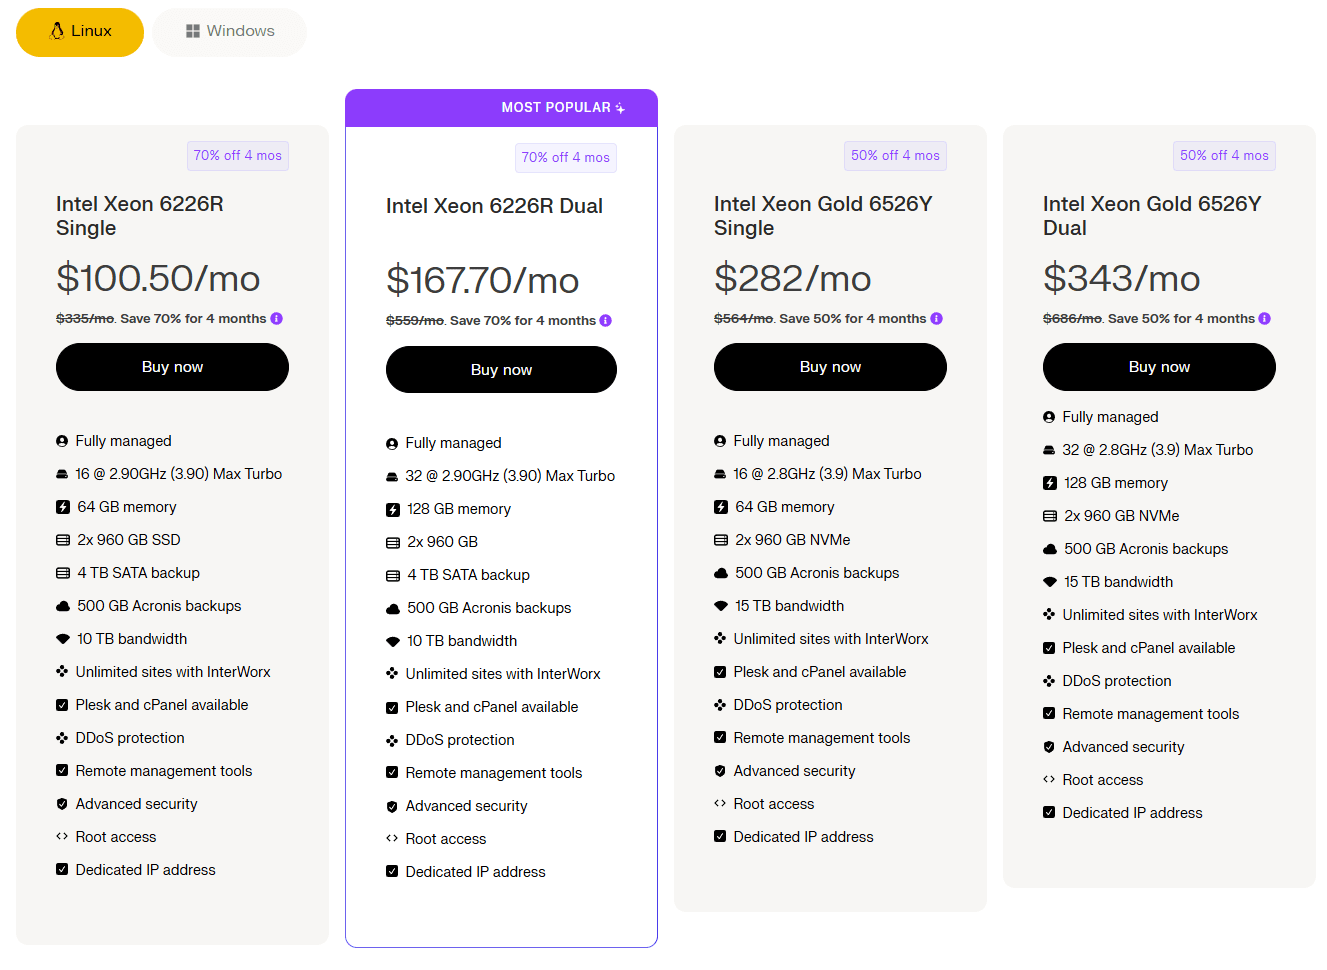The width and height of the screenshot is (1327, 970).
Task: Open info icon beside $335/mo savings
Action: 277,319
